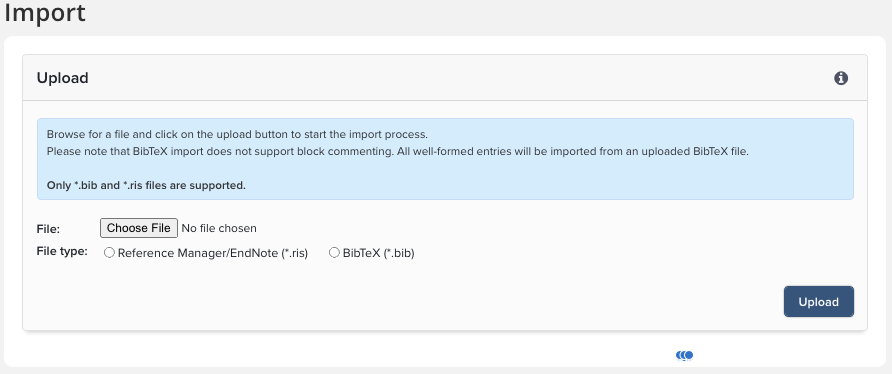Viewport: 892px width, 374px height.
Task: Click the blue loading indicator below the panel
Action: point(684,355)
